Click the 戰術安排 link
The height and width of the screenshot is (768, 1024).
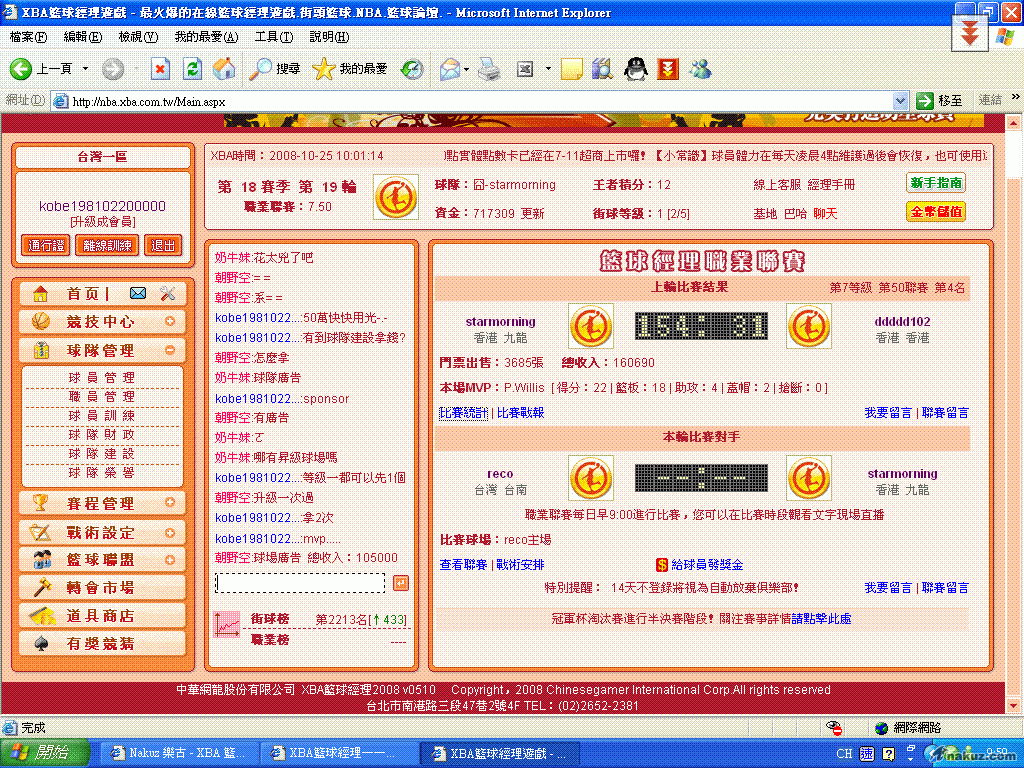point(520,565)
